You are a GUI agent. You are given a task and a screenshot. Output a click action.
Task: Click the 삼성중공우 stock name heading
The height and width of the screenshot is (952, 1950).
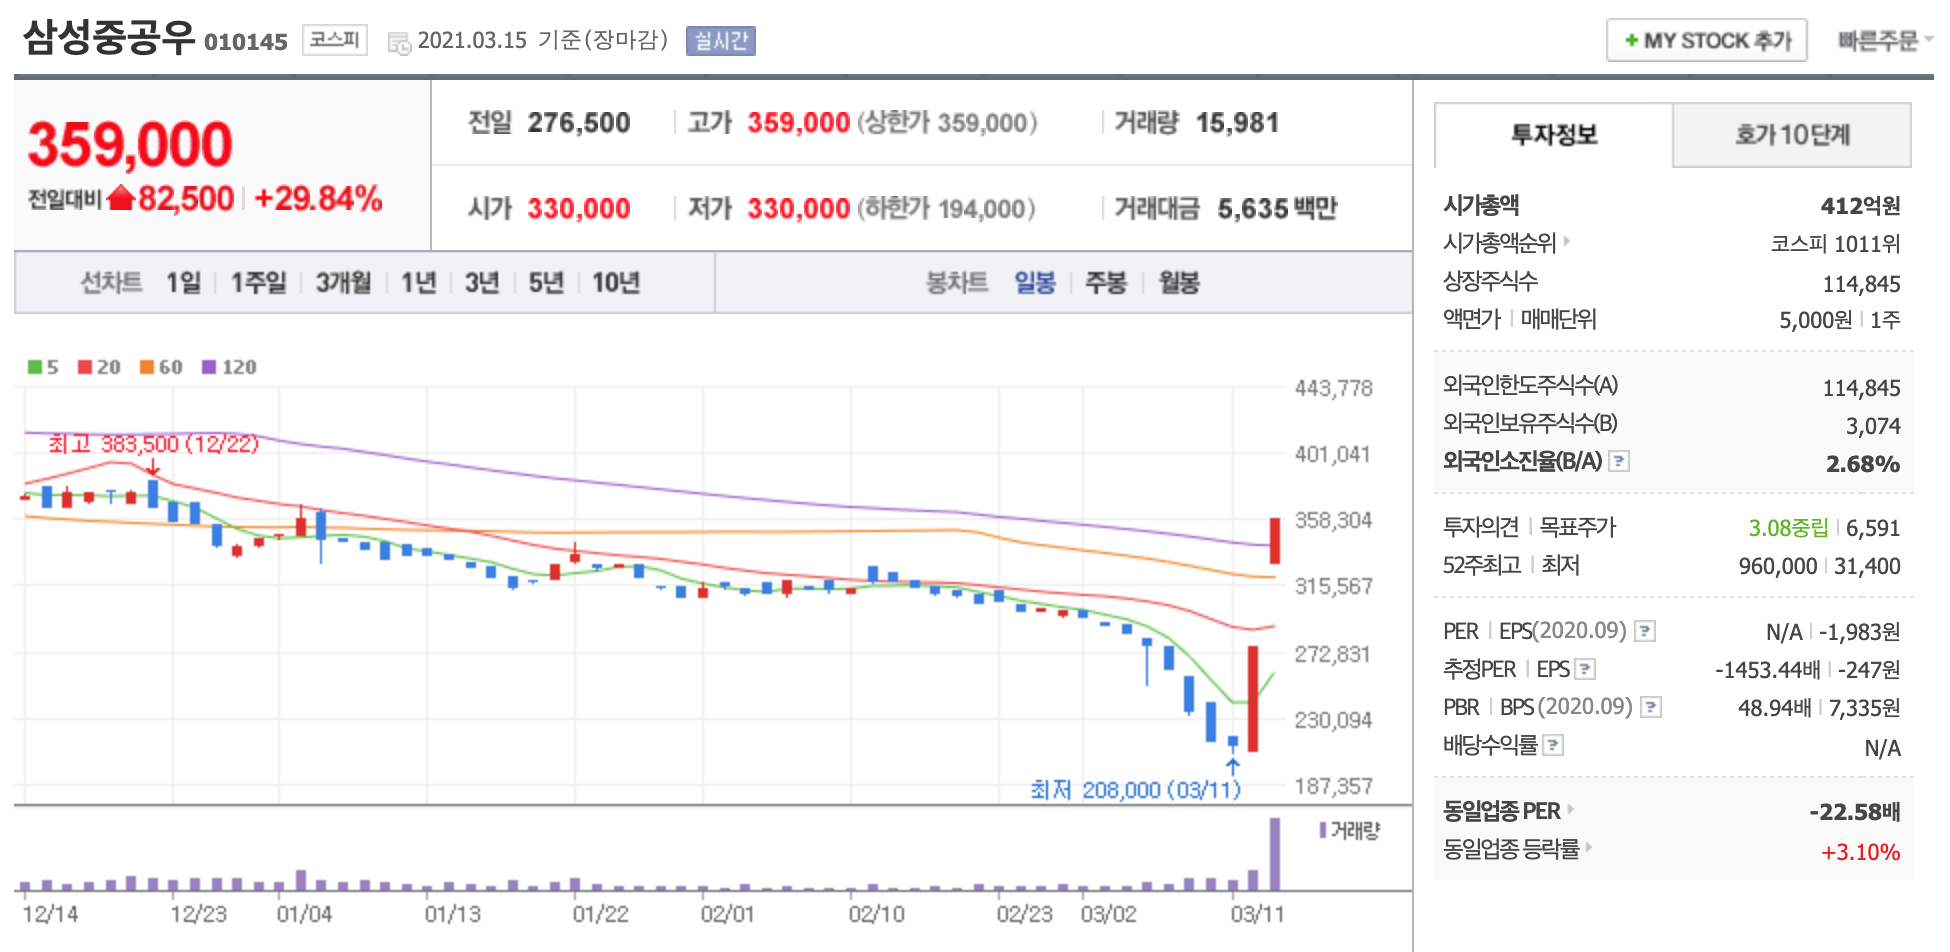click(x=109, y=37)
